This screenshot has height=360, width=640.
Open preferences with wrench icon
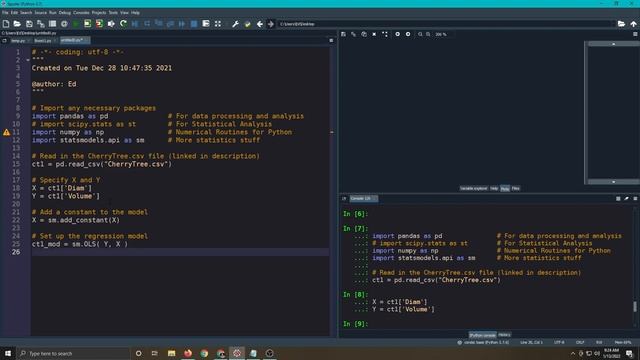click(235, 24)
